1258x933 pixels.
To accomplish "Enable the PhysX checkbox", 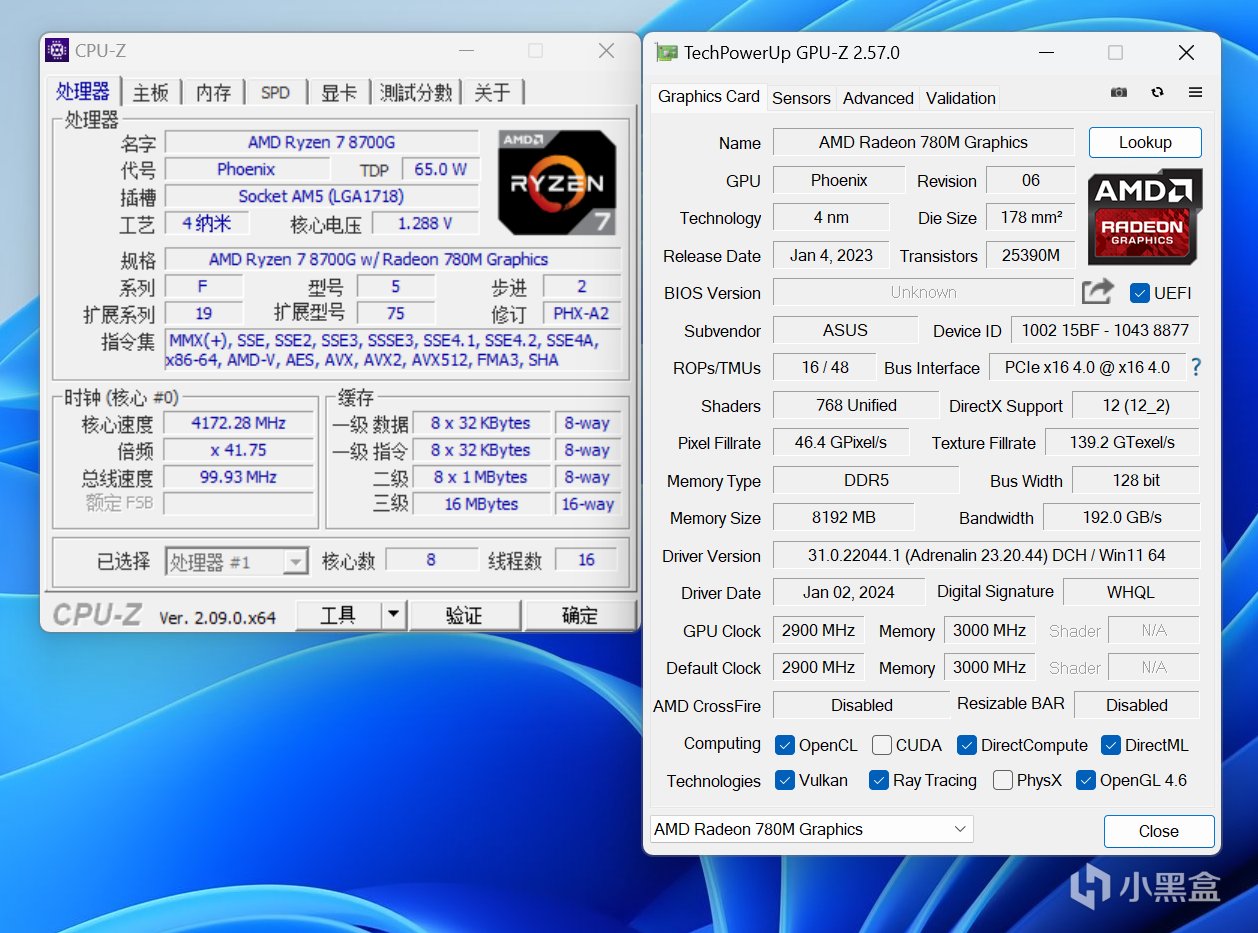I will tap(1003, 780).
